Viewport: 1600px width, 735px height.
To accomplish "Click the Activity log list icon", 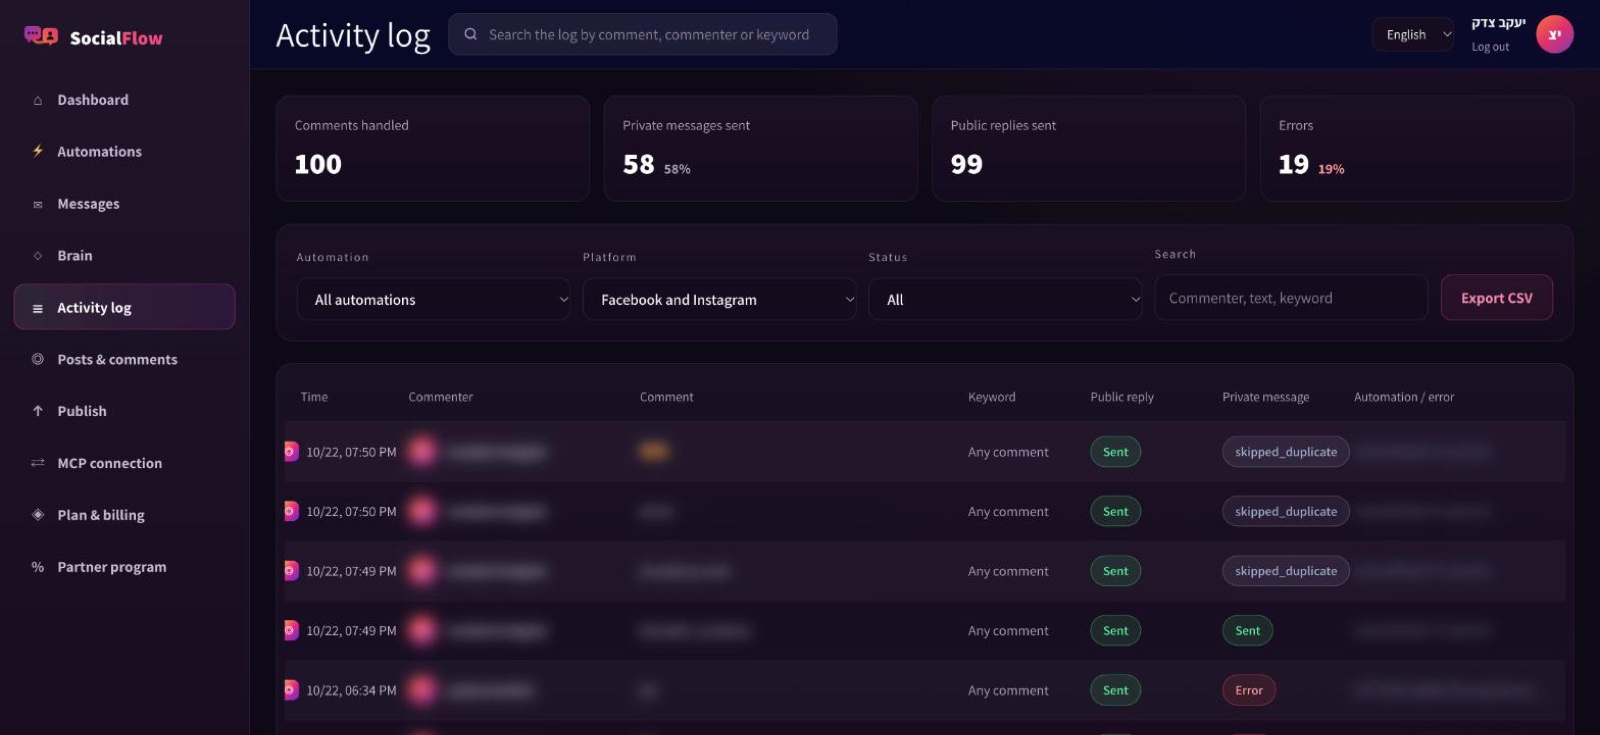I will click(x=38, y=308).
